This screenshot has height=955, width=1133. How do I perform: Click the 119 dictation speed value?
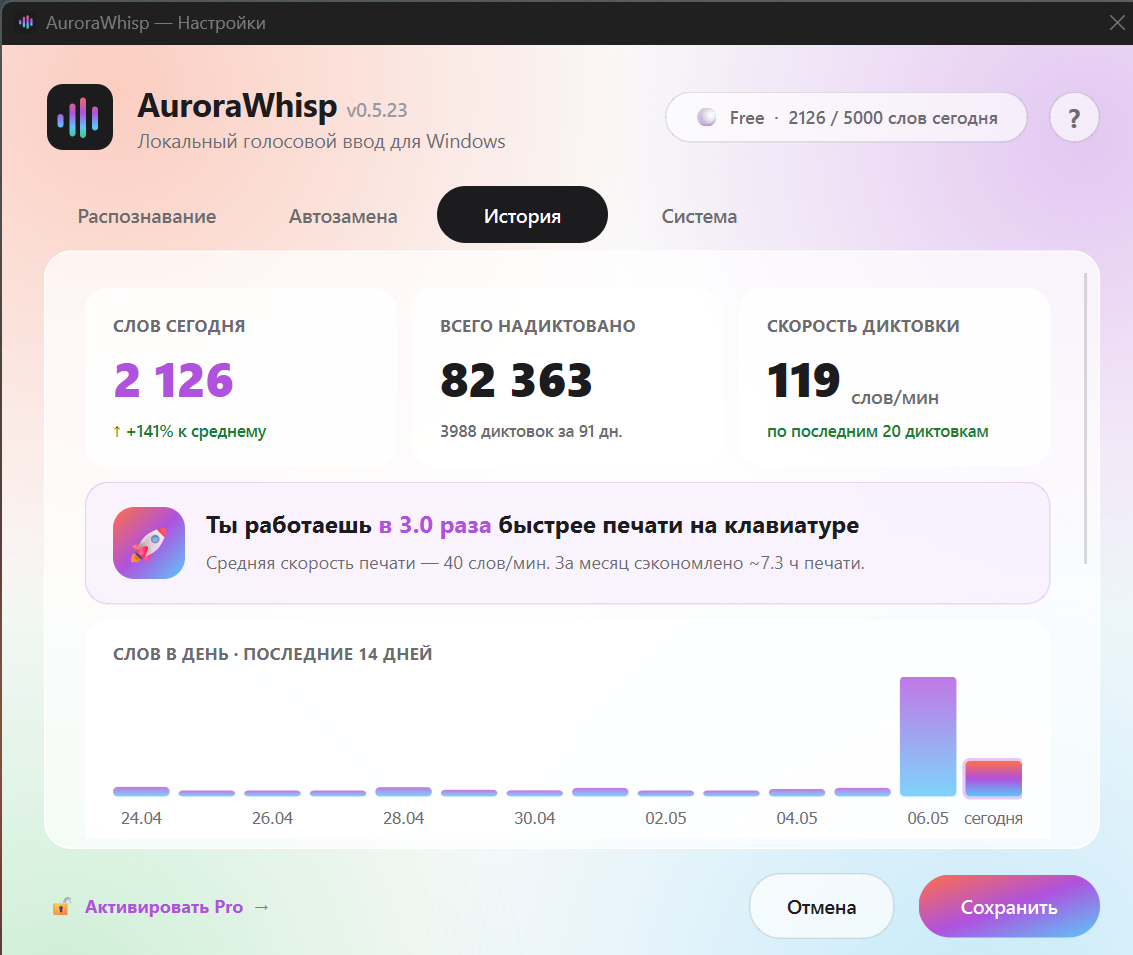(804, 380)
